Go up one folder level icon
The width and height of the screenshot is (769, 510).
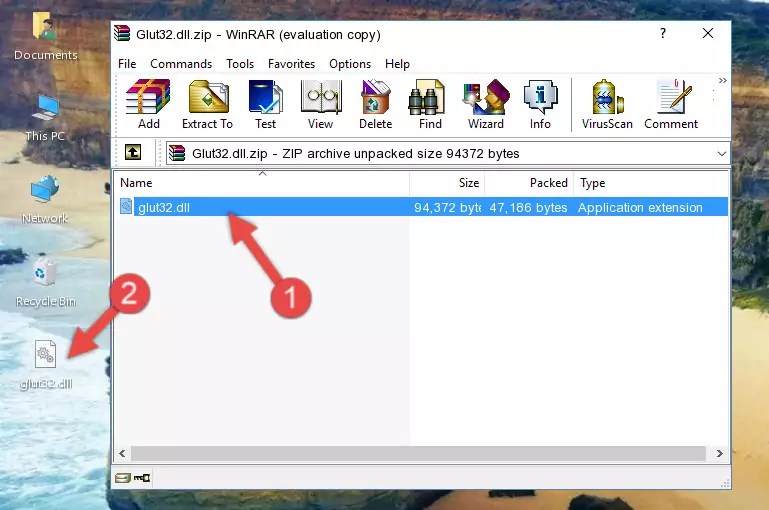pyautogui.click(x=133, y=153)
